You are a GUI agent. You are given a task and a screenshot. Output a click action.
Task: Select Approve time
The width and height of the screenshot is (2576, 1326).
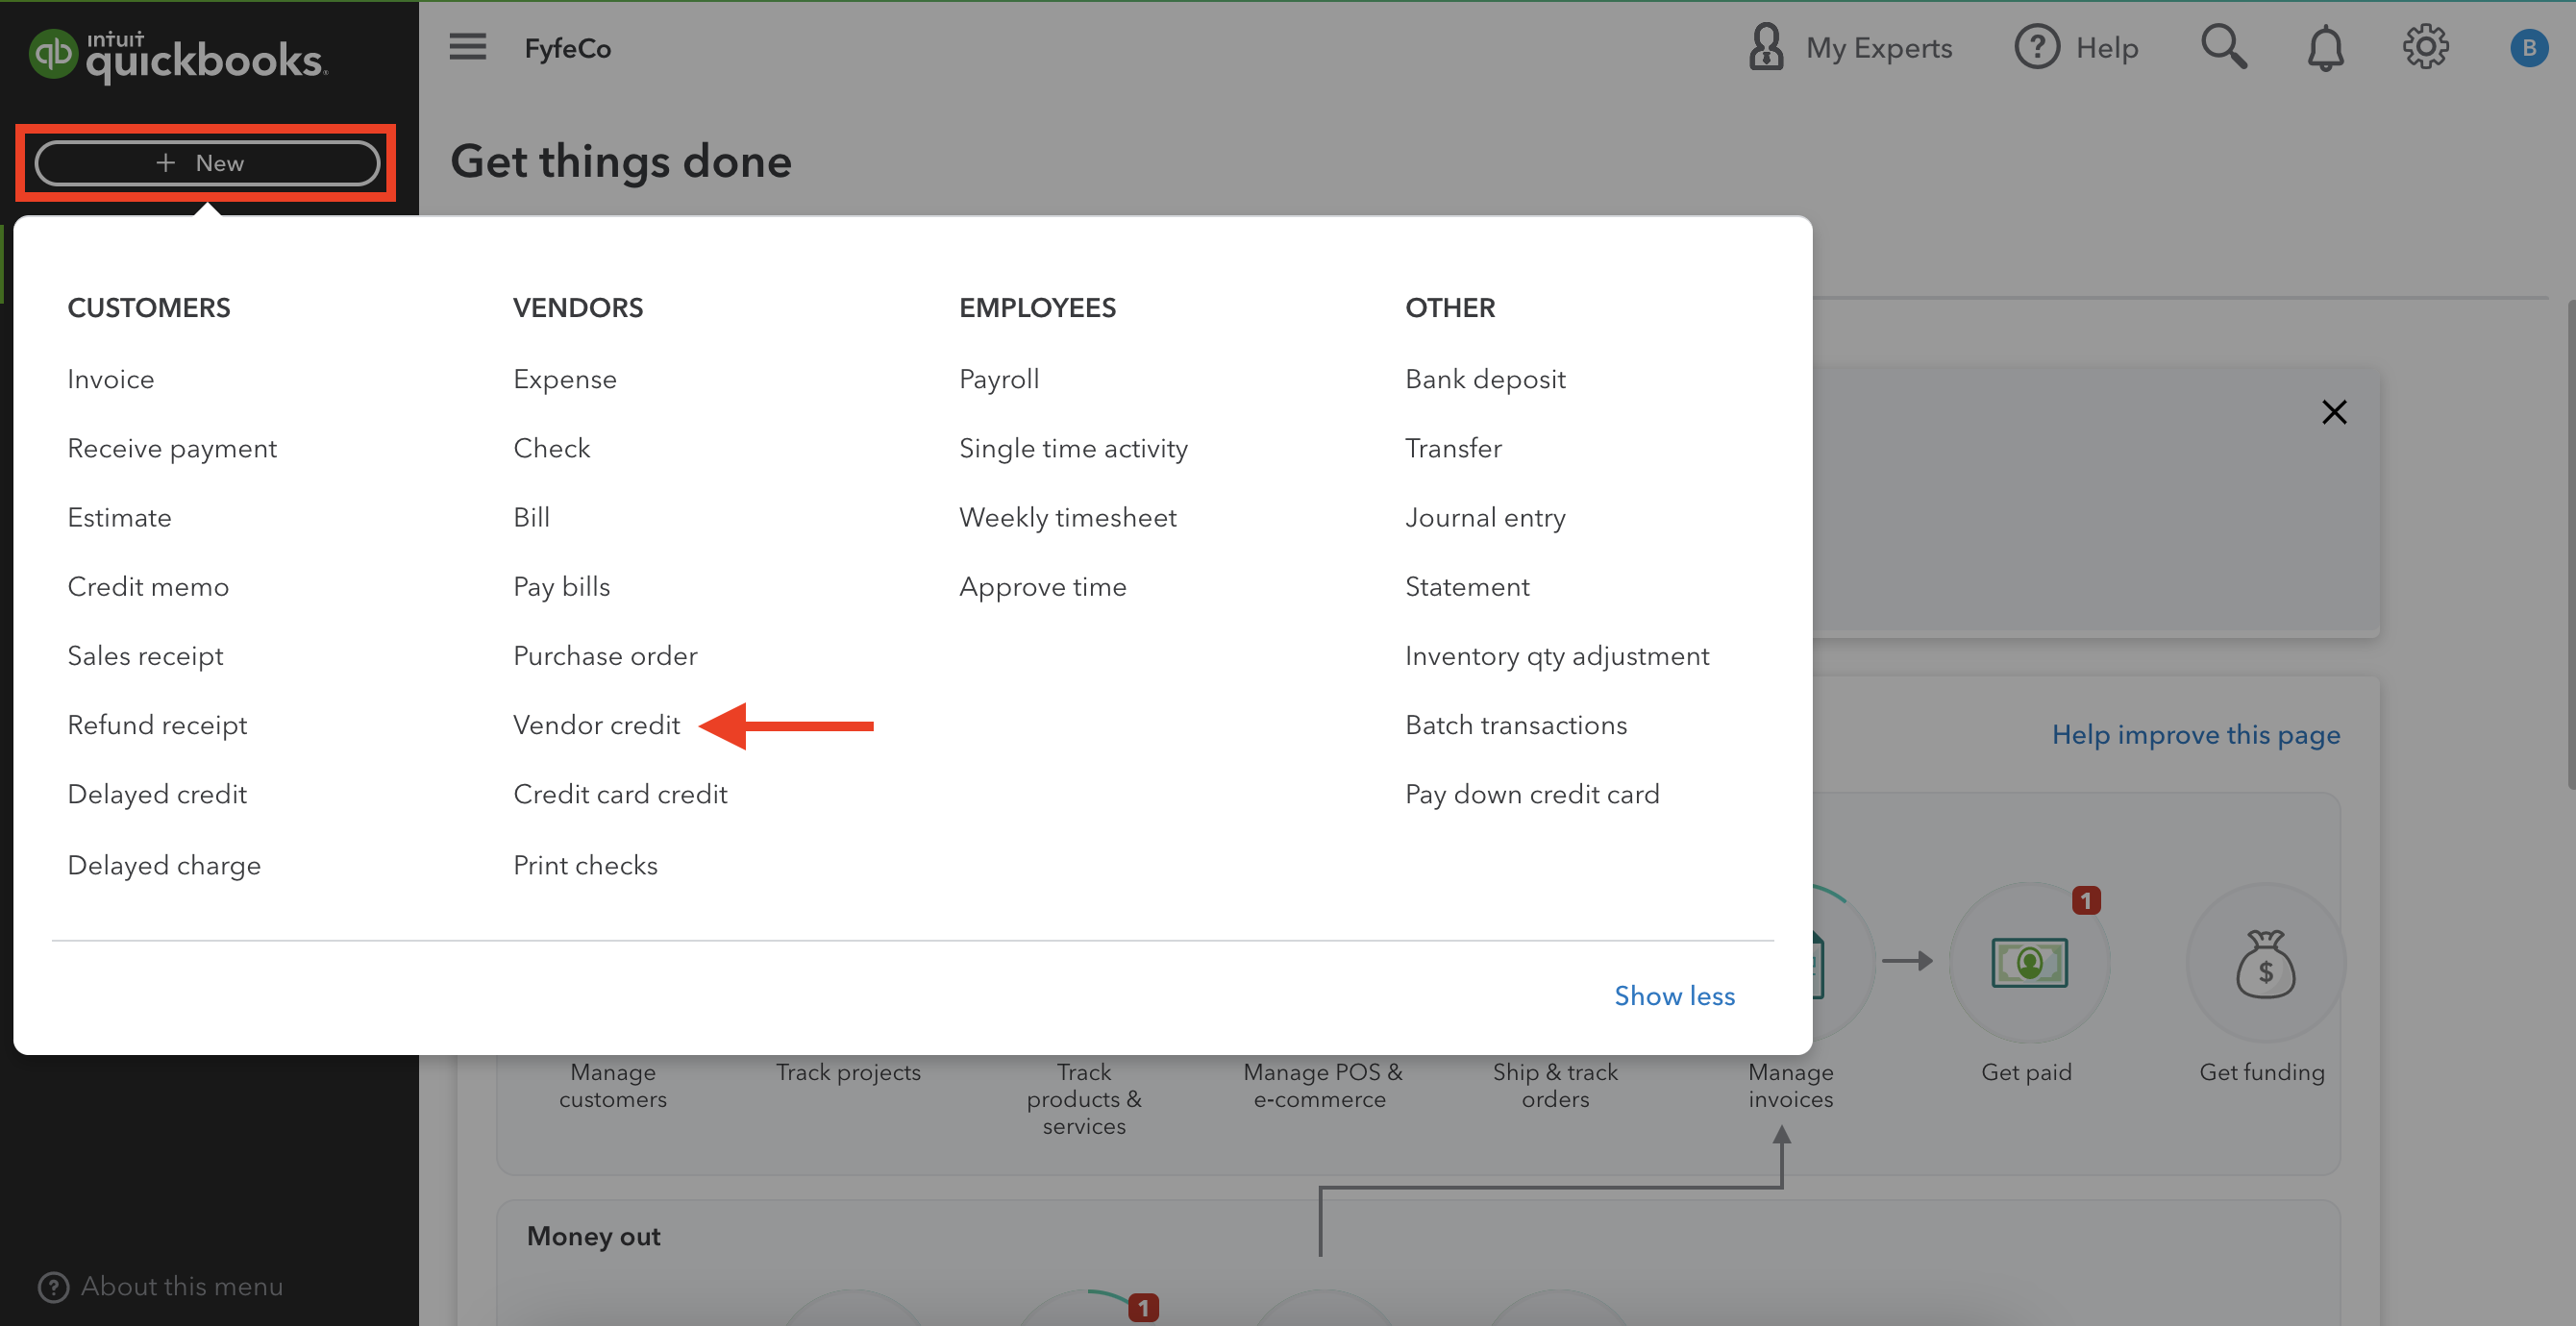(1042, 586)
